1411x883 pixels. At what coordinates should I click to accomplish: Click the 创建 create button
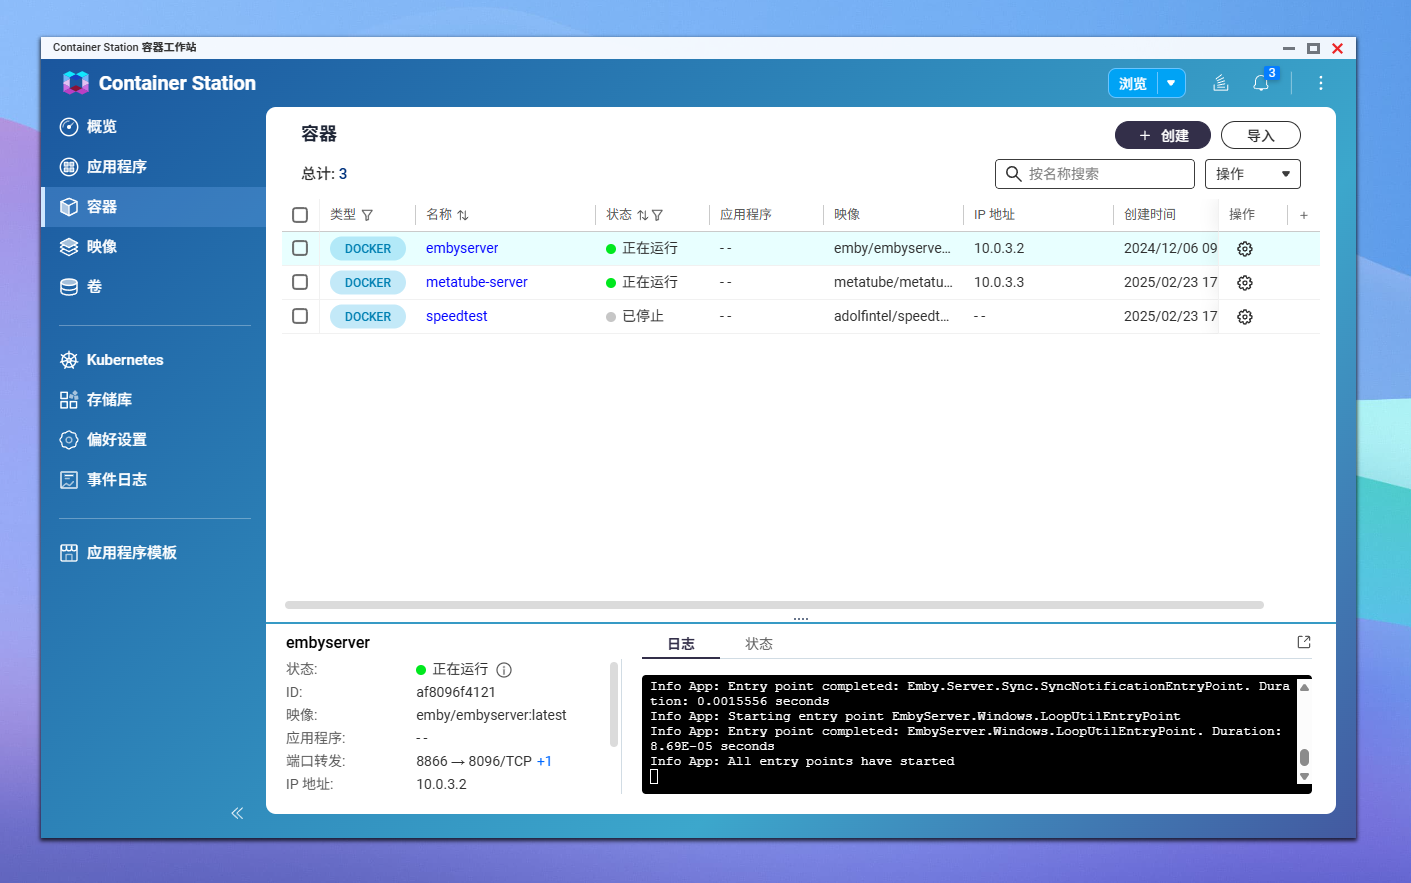pos(1162,135)
